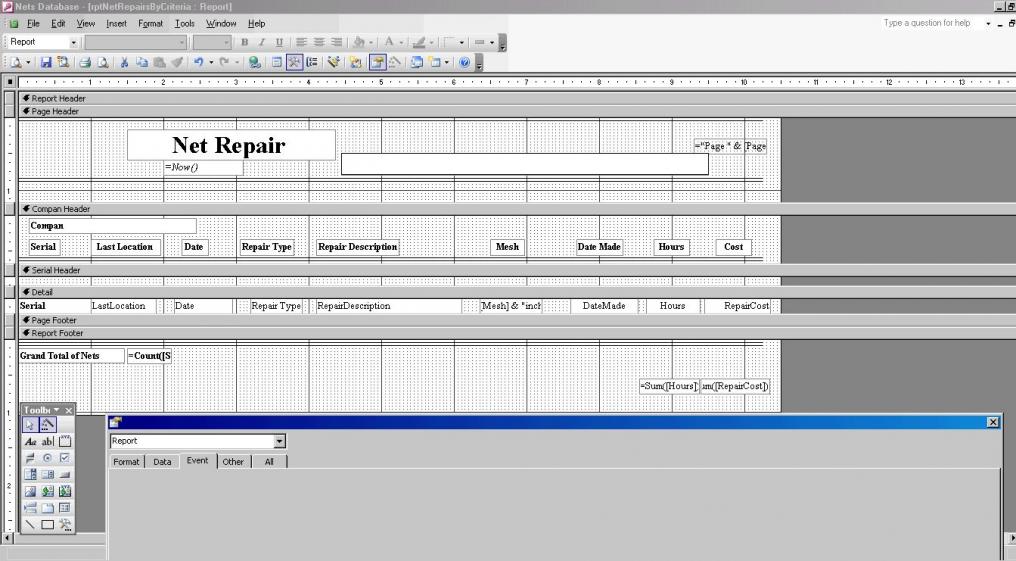
Task: Open the Tools menu
Action: pos(185,23)
